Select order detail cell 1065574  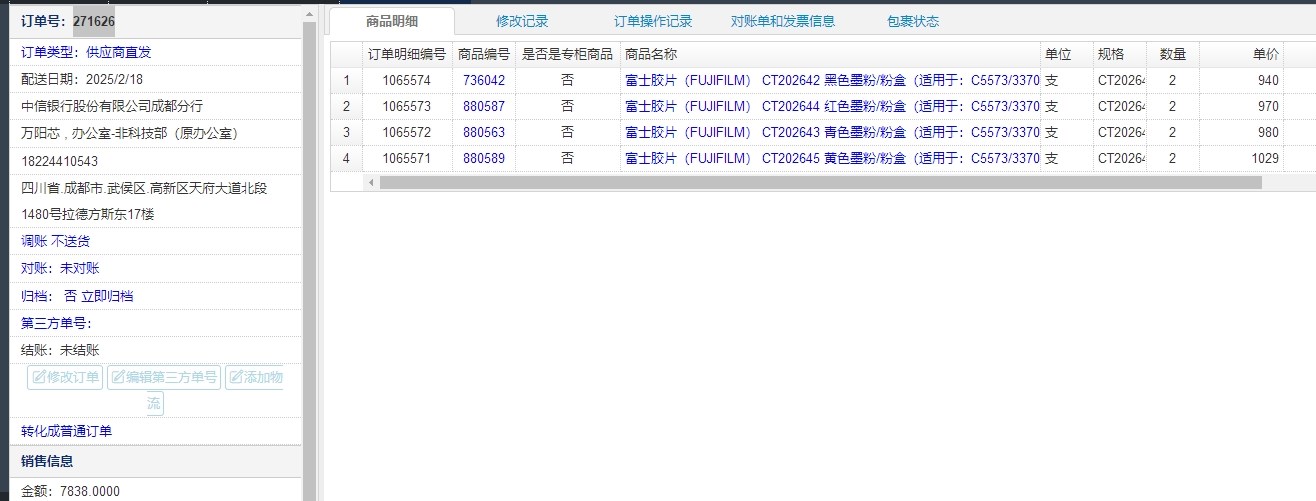click(x=407, y=80)
